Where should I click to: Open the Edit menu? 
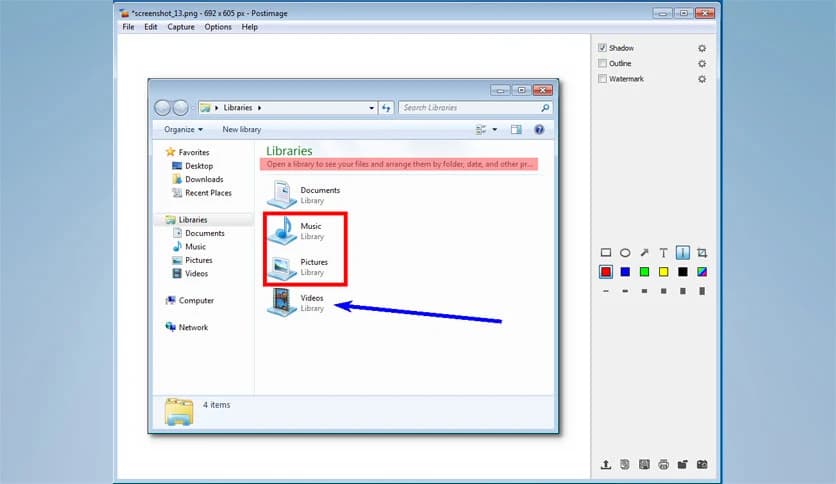pyautogui.click(x=151, y=27)
